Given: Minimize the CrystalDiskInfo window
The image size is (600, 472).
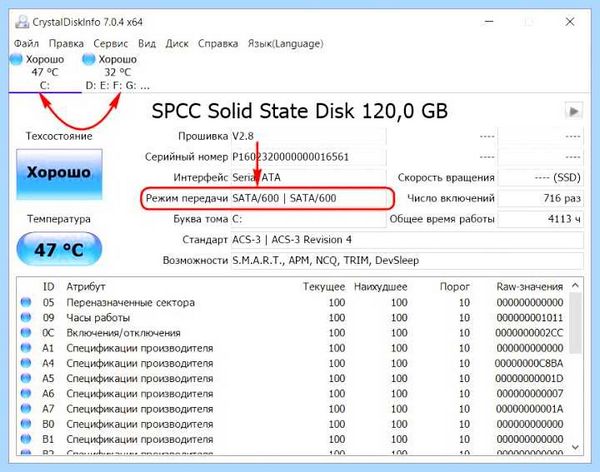Looking at the screenshot, I should [489, 22].
